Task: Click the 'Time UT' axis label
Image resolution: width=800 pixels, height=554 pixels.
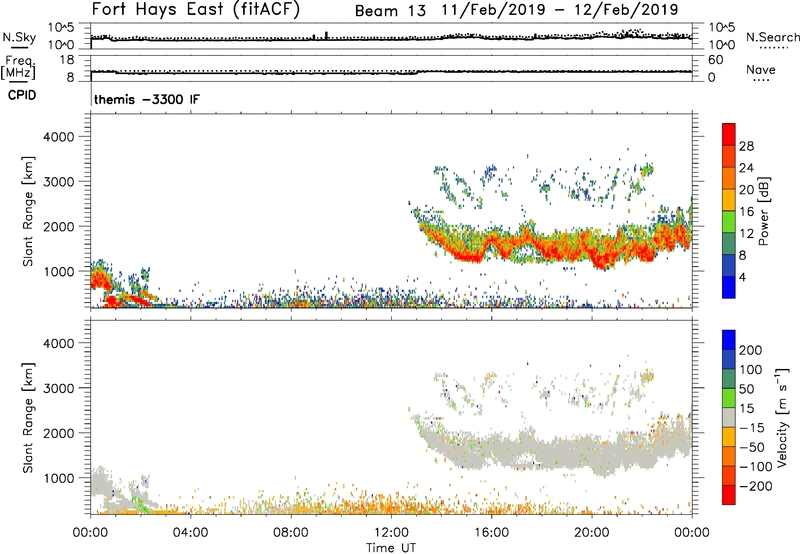Action: coord(391,548)
